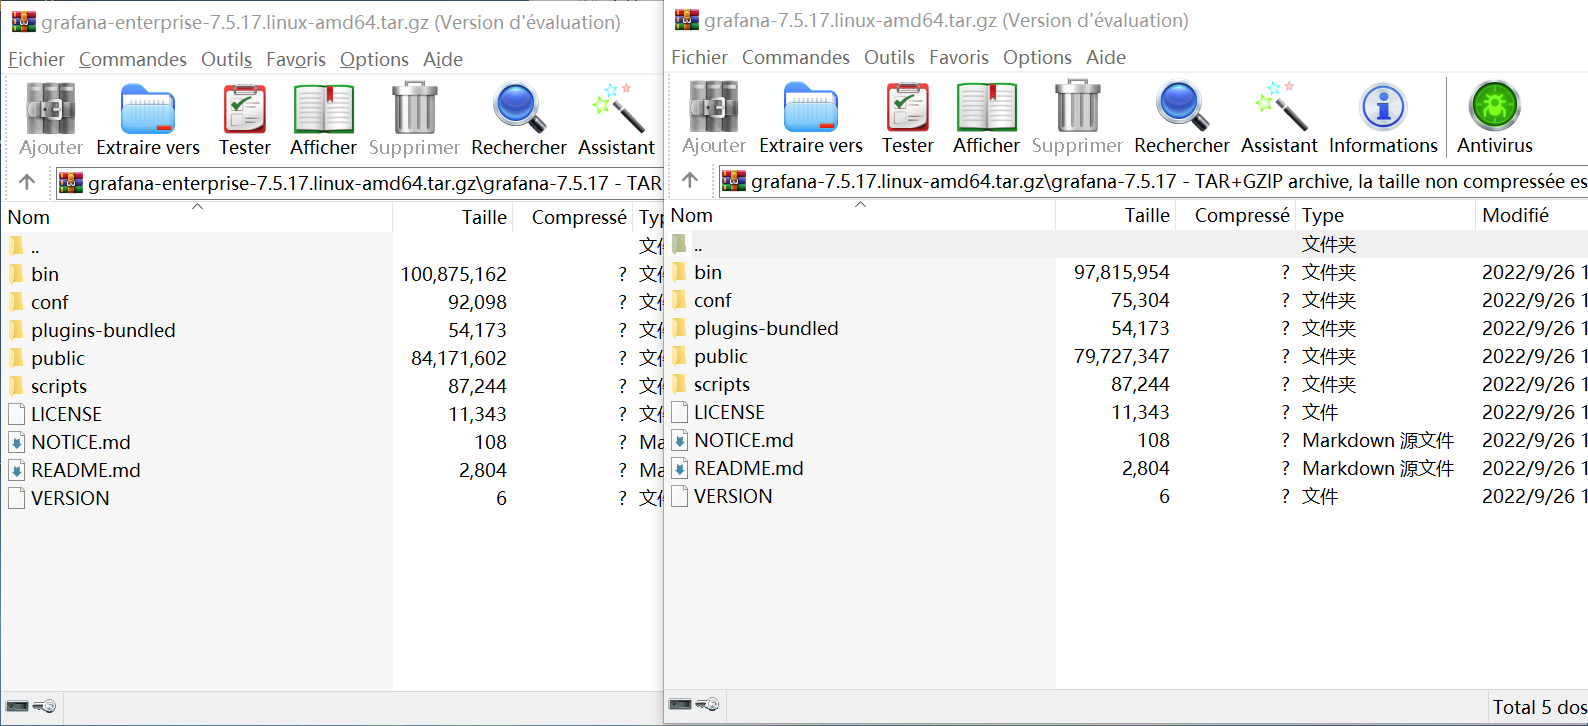Click Rechercher icon in grafana-7.5.17 window
The image size is (1588, 726).
pyautogui.click(x=1182, y=107)
